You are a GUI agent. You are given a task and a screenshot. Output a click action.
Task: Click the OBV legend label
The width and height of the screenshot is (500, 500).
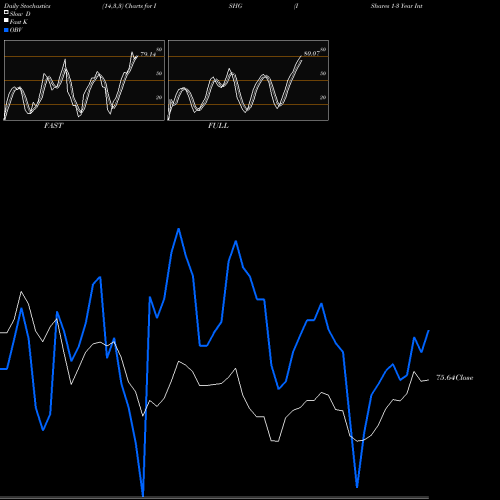[16, 30]
